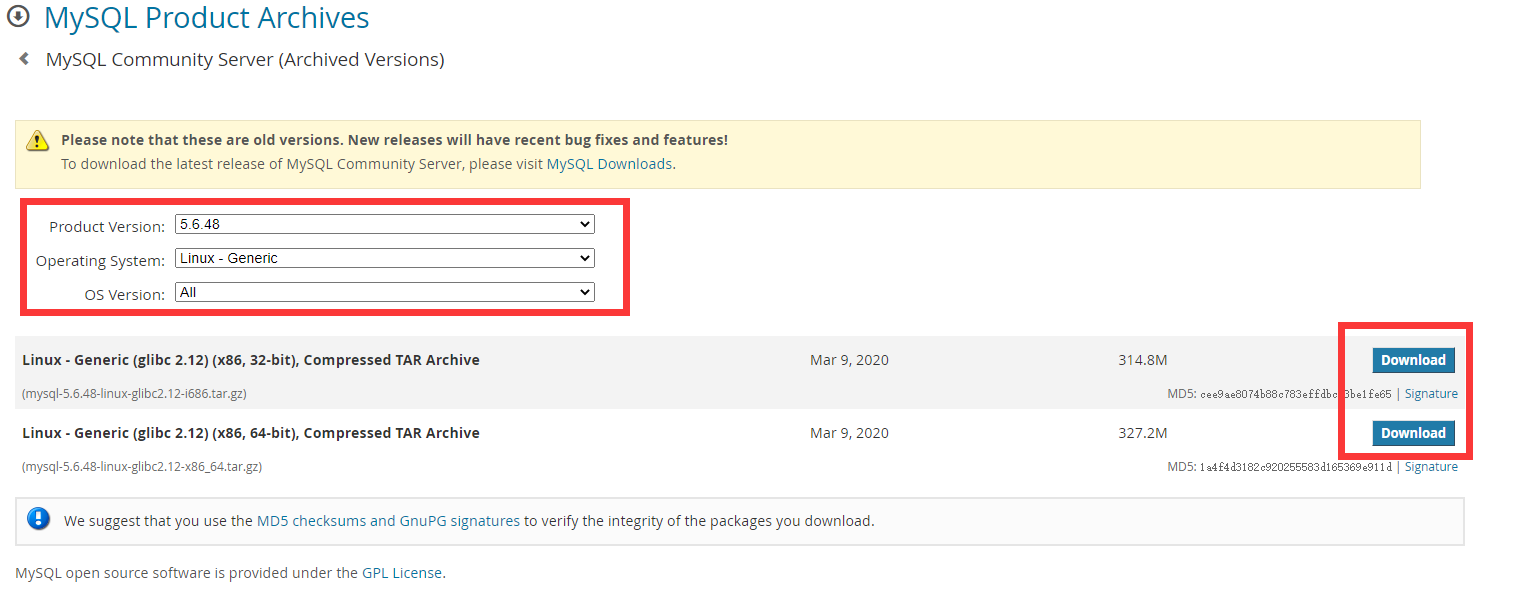
Task: Click the MD5 hash of the 64-bit archive
Action: pyautogui.click(x=1295, y=467)
